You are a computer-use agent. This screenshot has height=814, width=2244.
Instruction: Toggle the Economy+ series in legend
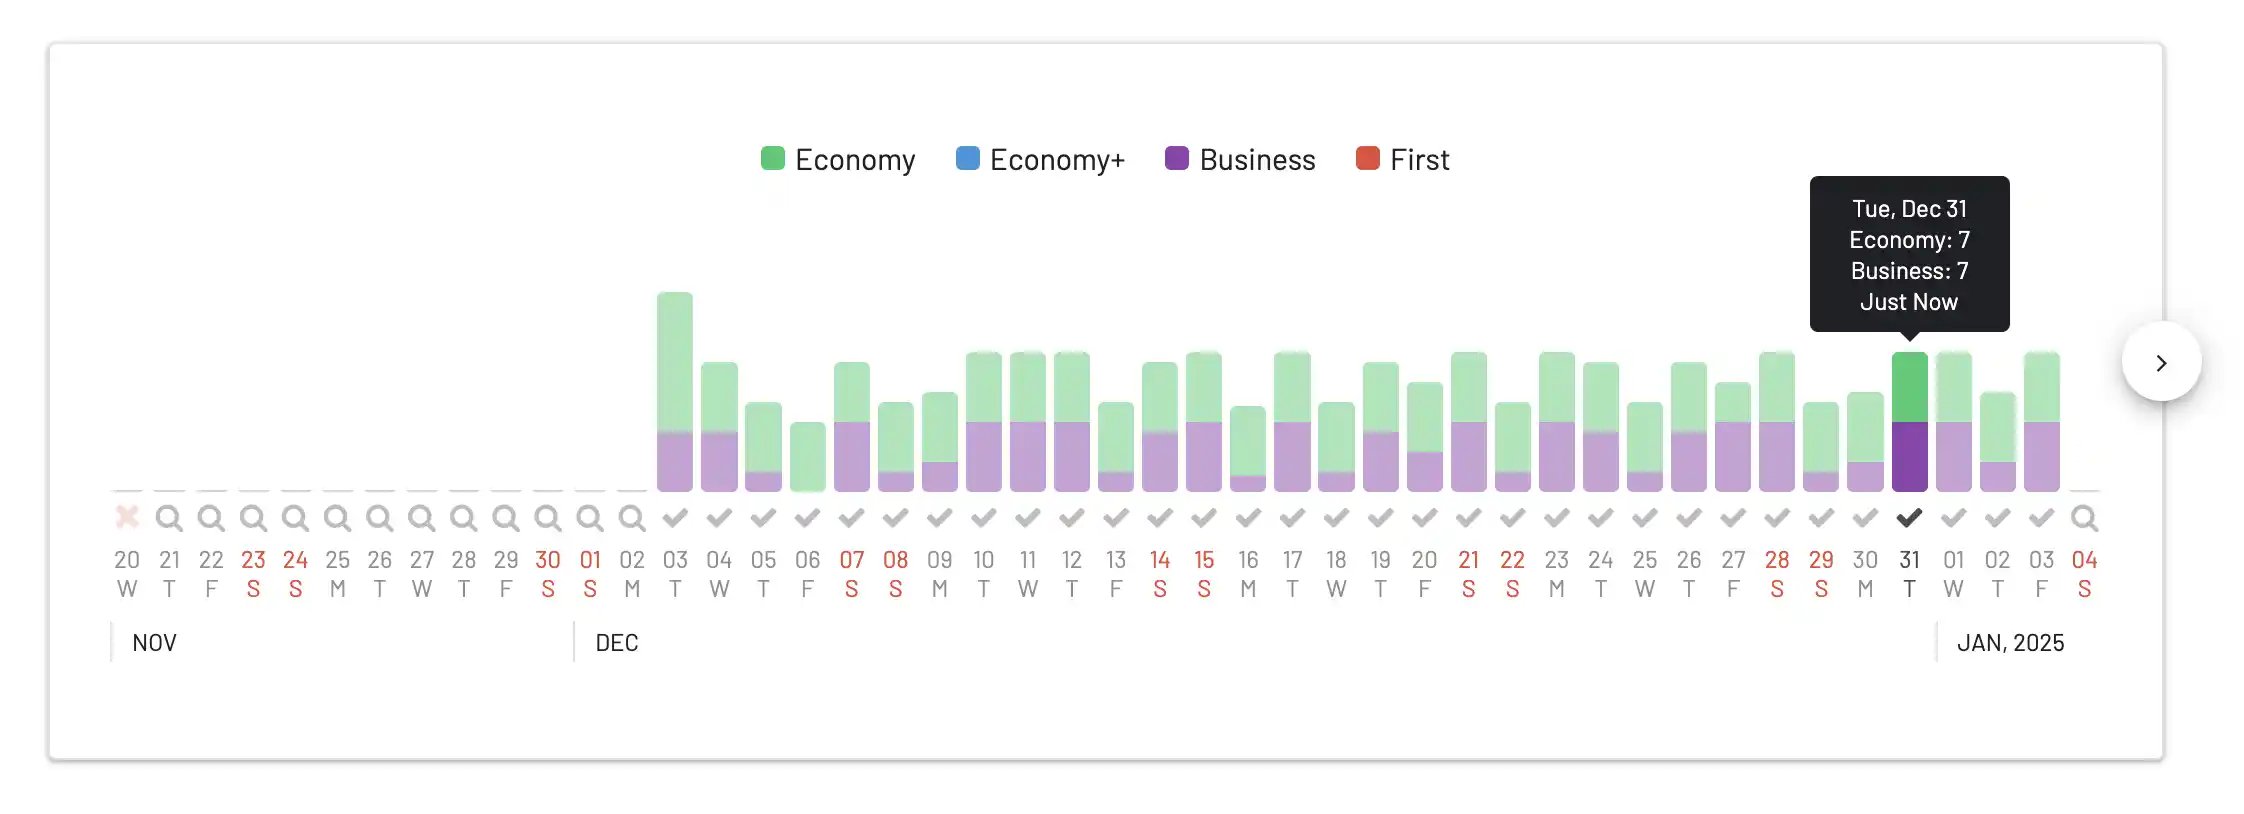1040,160
